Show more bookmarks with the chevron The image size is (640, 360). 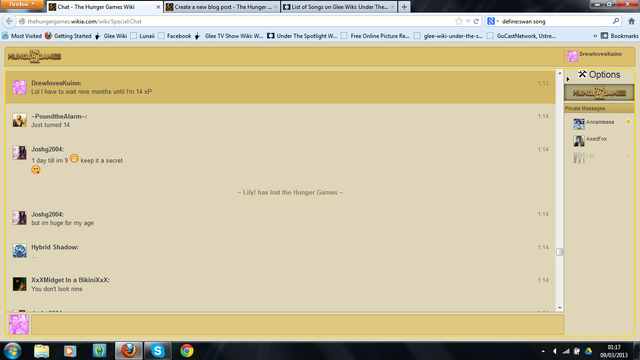(595, 36)
